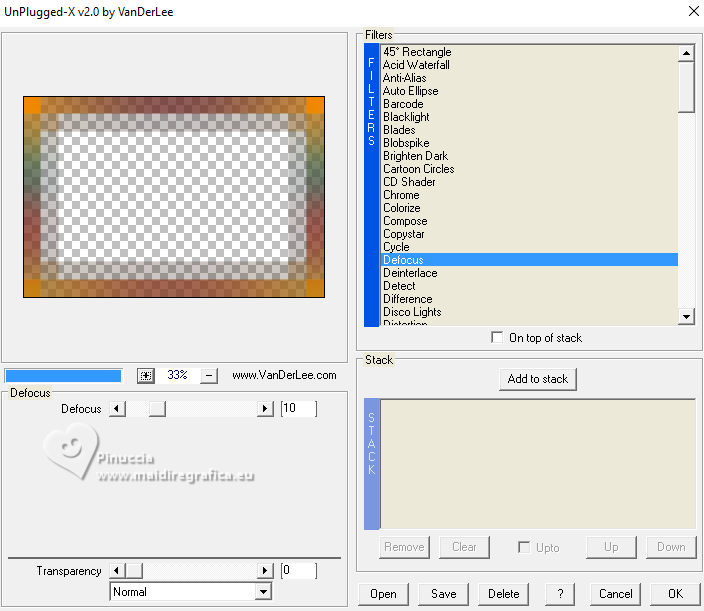Image resolution: width=704 pixels, height=611 pixels.
Task: Click the Defocus slider right arrow
Action: pyautogui.click(x=265, y=409)
